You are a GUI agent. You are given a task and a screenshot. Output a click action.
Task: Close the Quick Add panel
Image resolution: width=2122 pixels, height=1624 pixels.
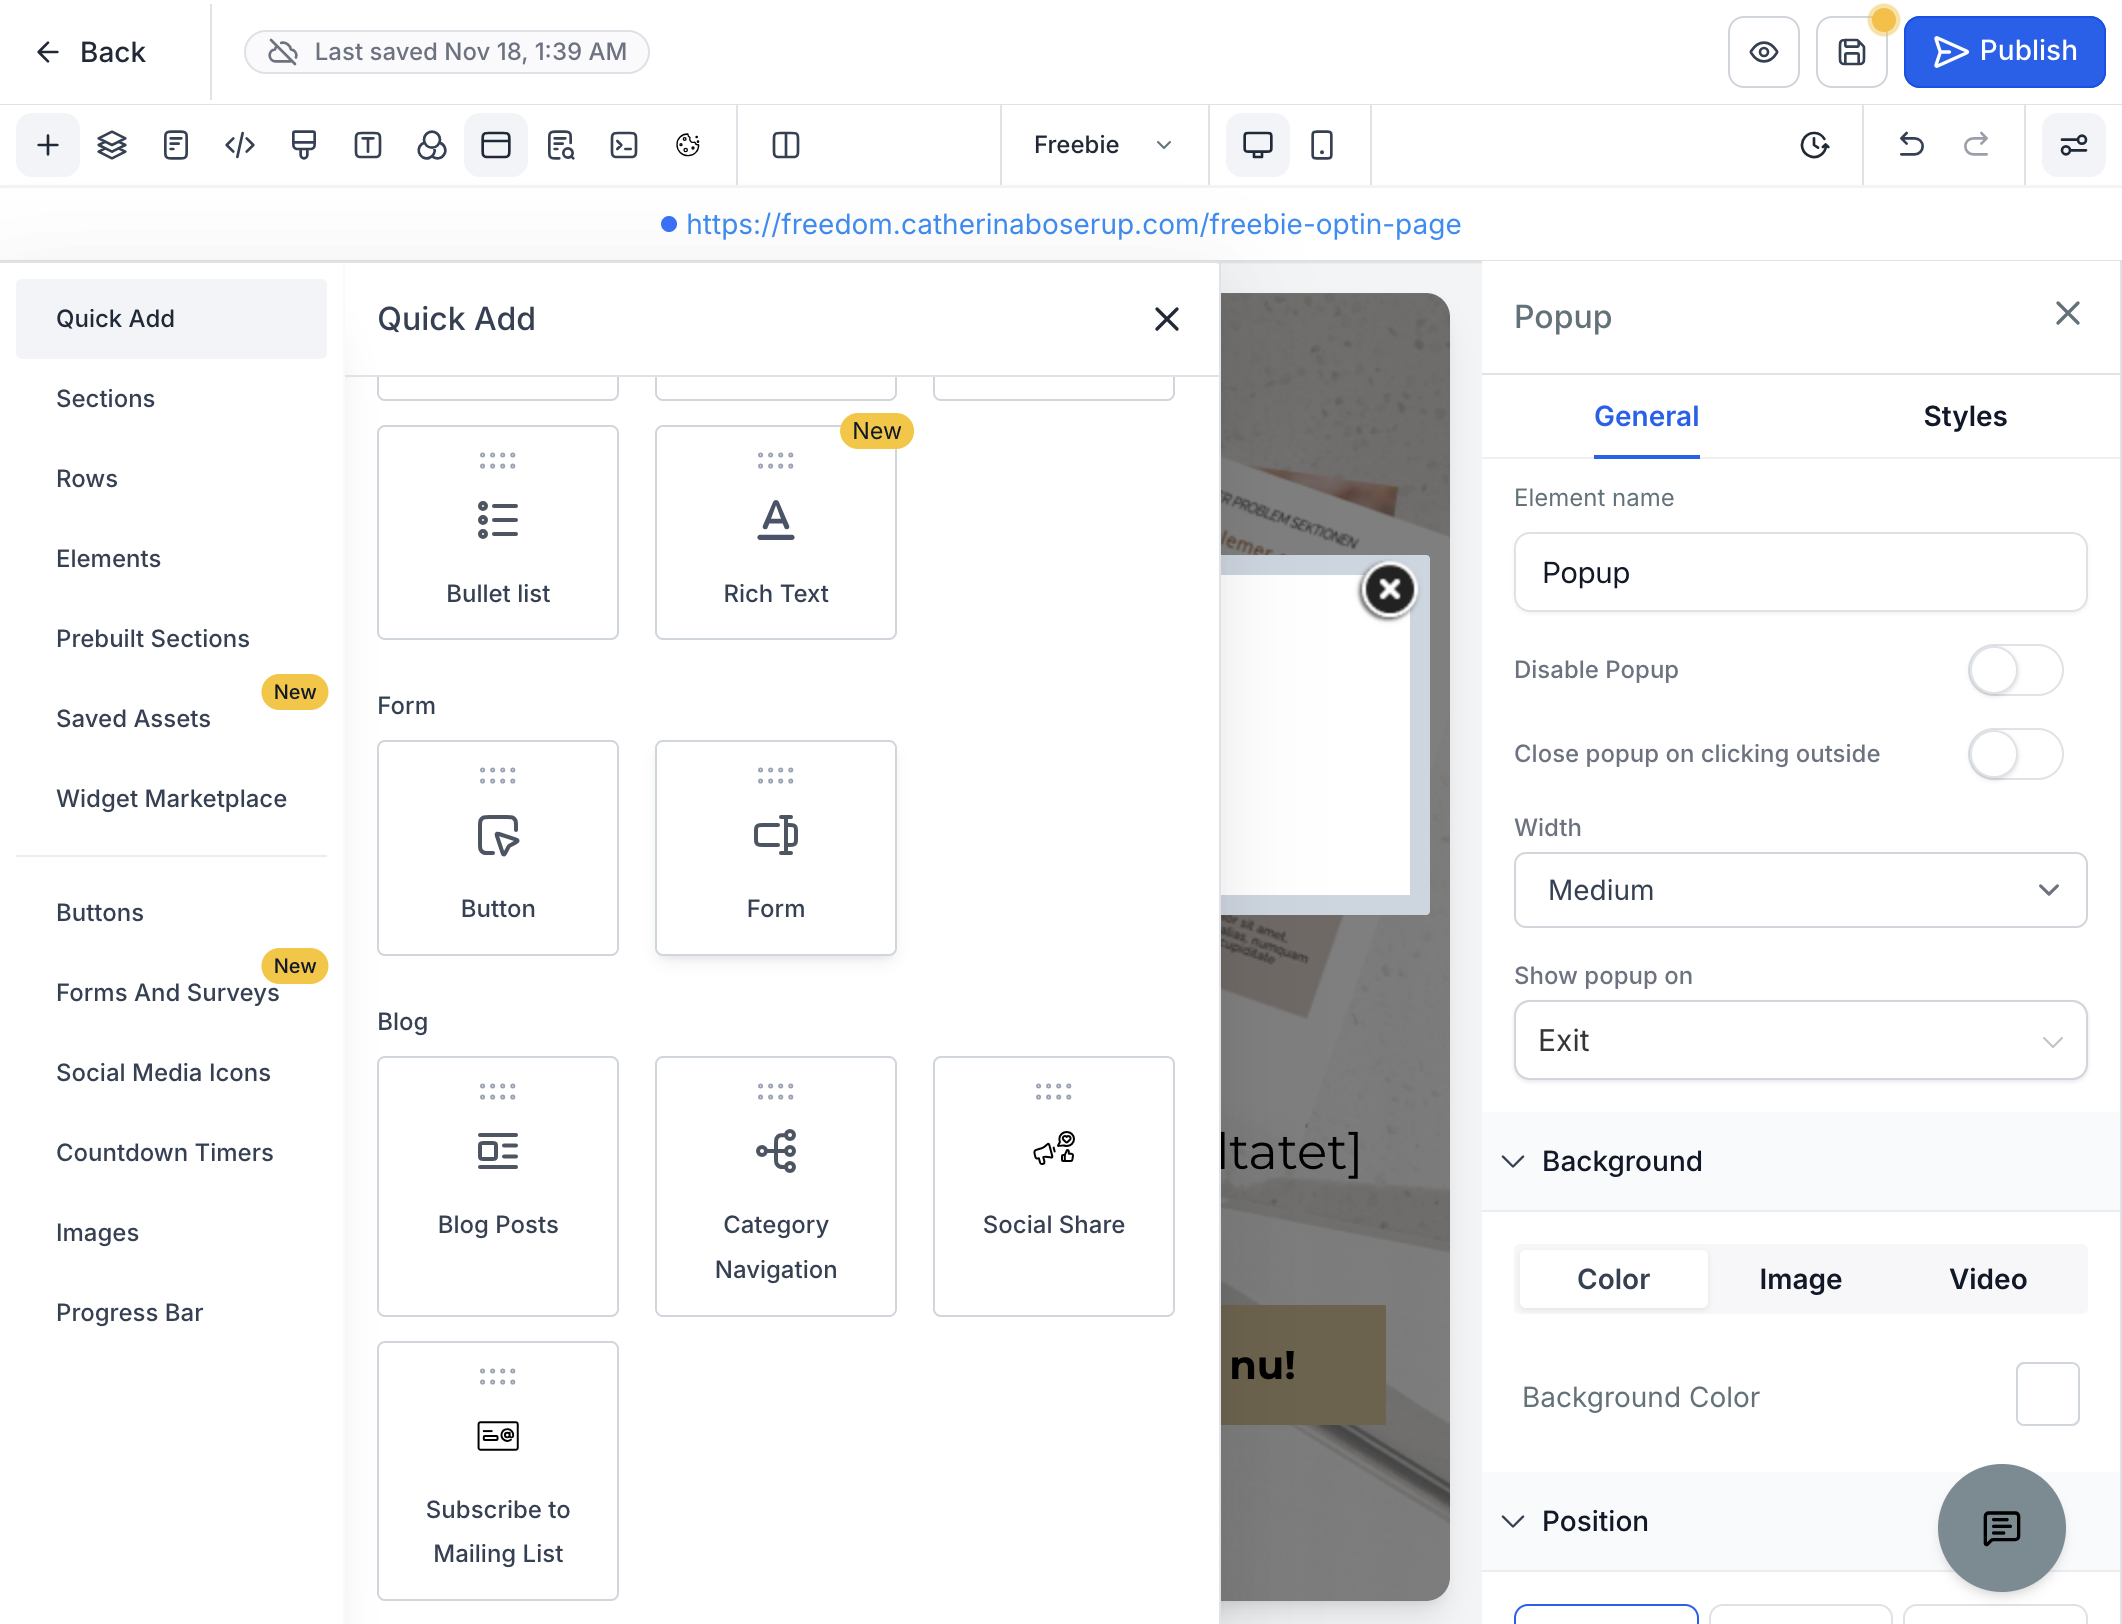click(x=1166, y=319)
